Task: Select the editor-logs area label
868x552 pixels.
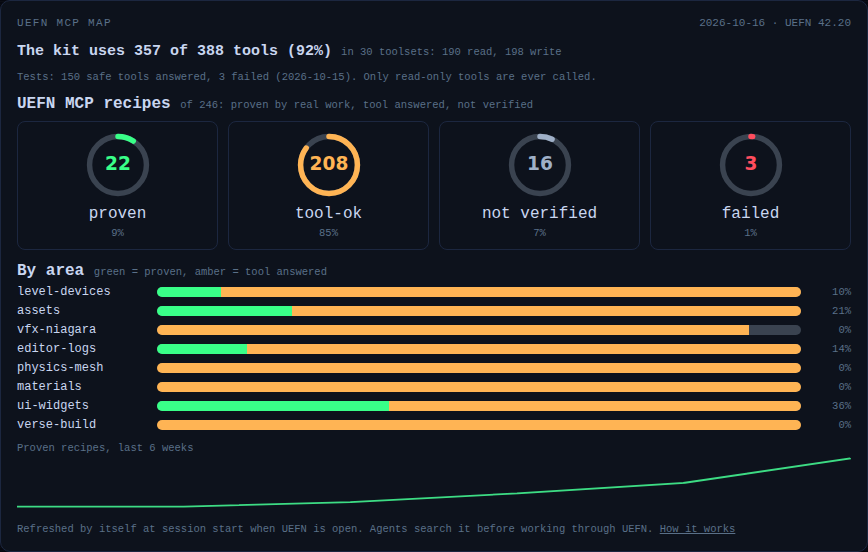Action: point(56,348)
